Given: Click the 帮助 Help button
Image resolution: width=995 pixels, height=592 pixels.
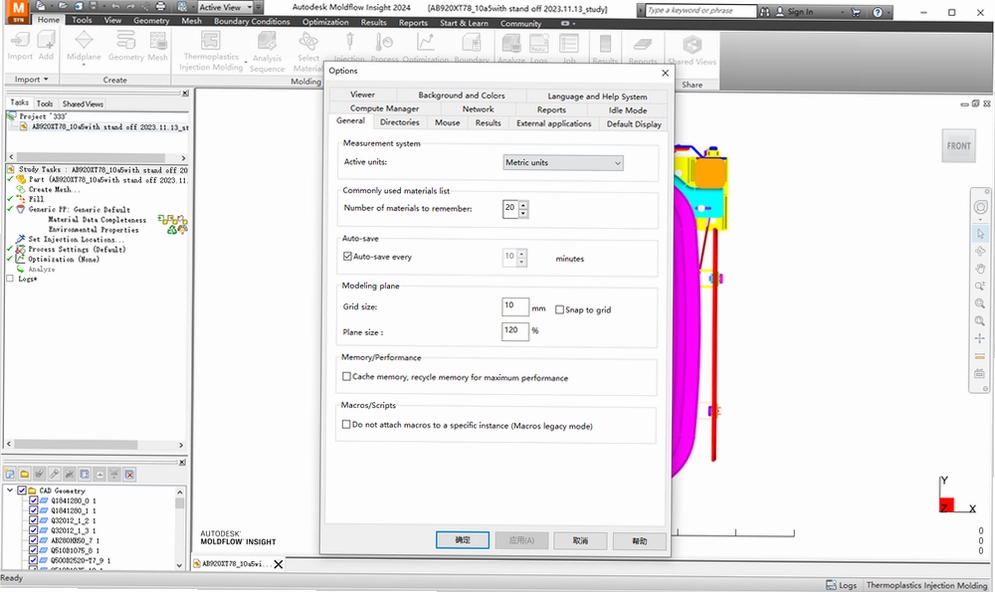Looking at the screenshot, I should click(x=639, y=541).
